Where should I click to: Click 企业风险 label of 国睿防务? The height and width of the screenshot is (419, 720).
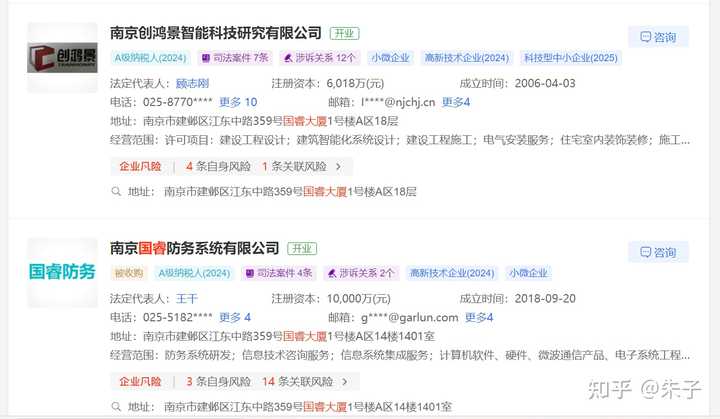pyautogui.click(x=140, y=381)
